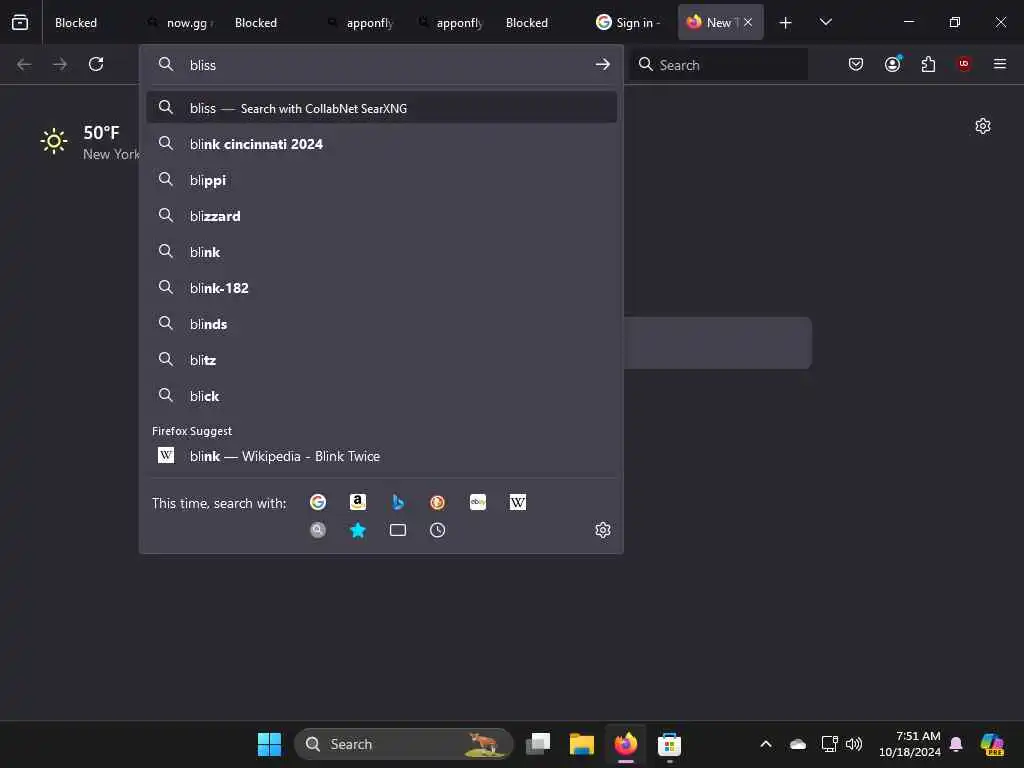Open the Firefox application menu
Viewport: 1024px width, 768px height.
1000,64
